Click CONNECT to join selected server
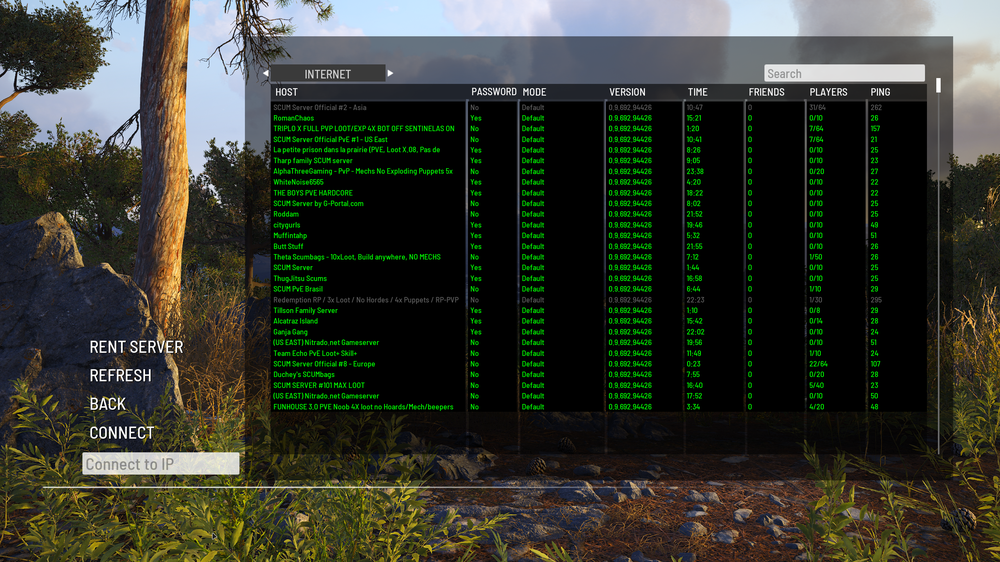Viewport: 1000px width, 562px height. point(121,433)
